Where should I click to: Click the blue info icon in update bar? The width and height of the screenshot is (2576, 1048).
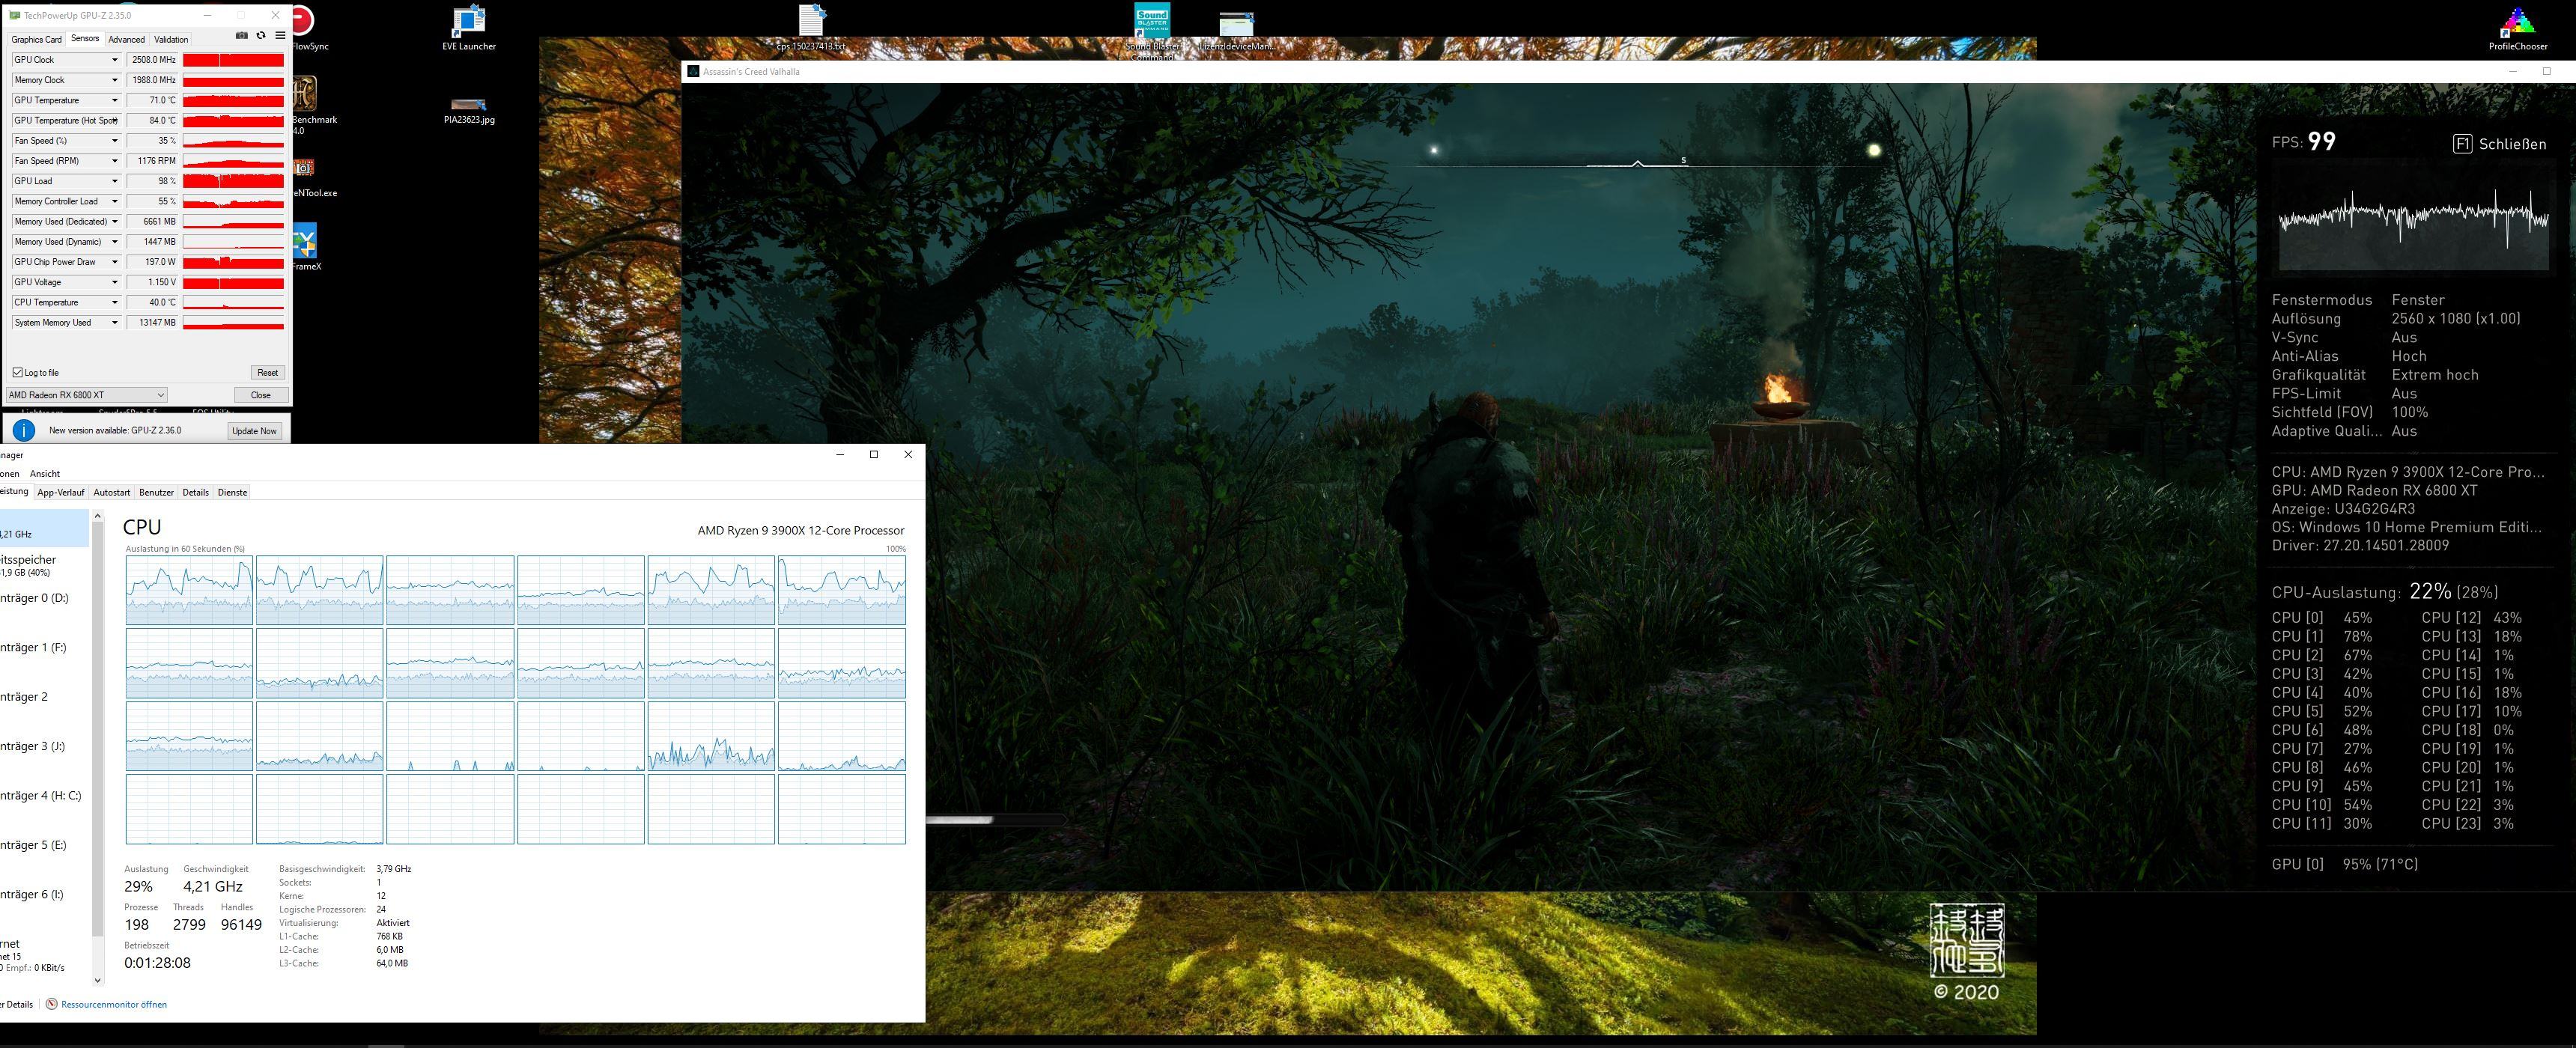click(x=23, y=430)
